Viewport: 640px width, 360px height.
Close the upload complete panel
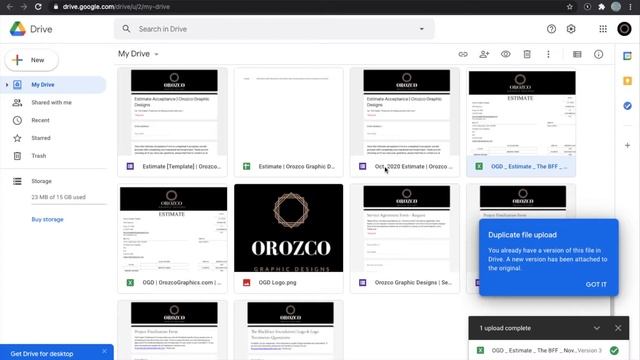click(x=618, y=328)
